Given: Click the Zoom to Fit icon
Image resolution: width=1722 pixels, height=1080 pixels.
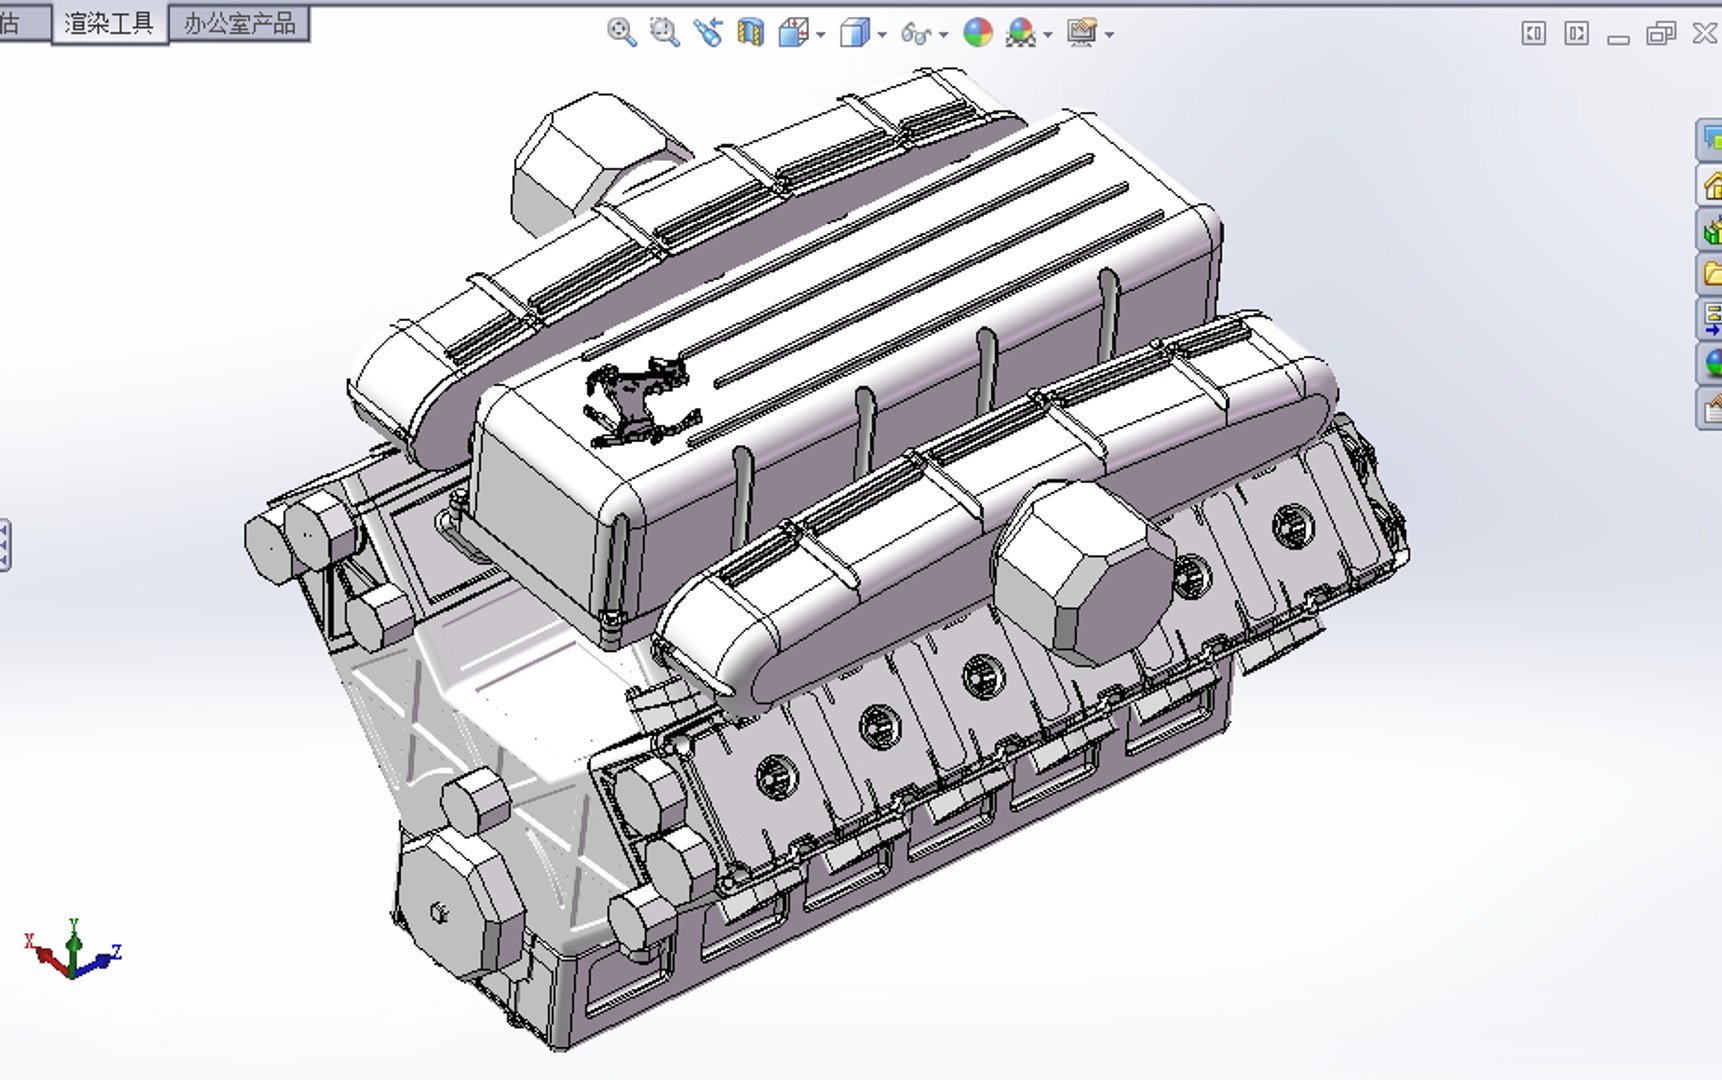Looking at the screenshot, I should tap(621, 33).
